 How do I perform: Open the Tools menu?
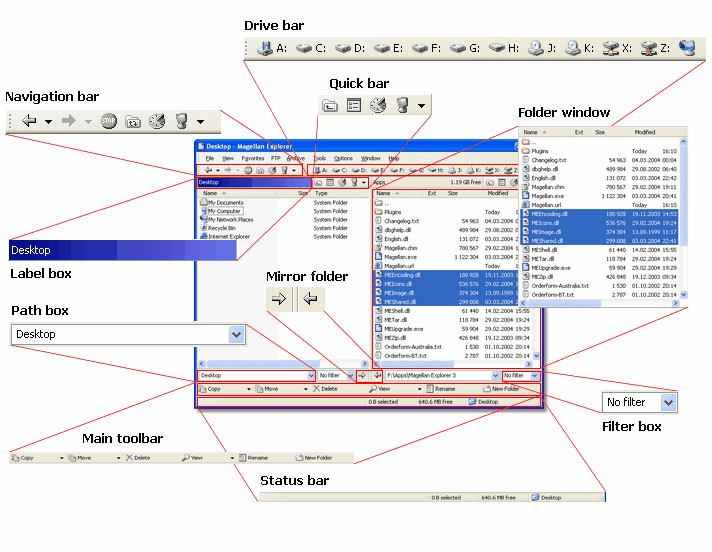(320, 158)
